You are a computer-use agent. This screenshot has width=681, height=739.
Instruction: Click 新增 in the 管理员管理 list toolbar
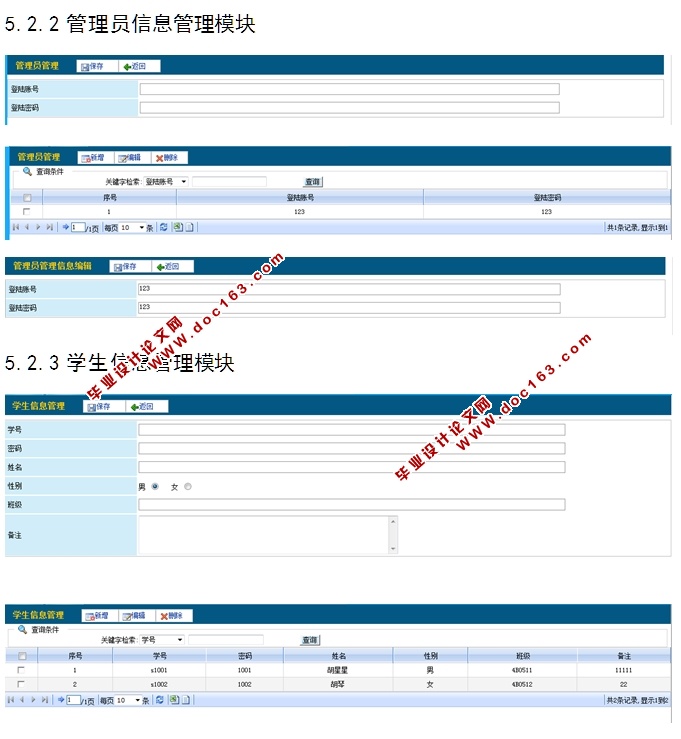(x=96, y=158)
